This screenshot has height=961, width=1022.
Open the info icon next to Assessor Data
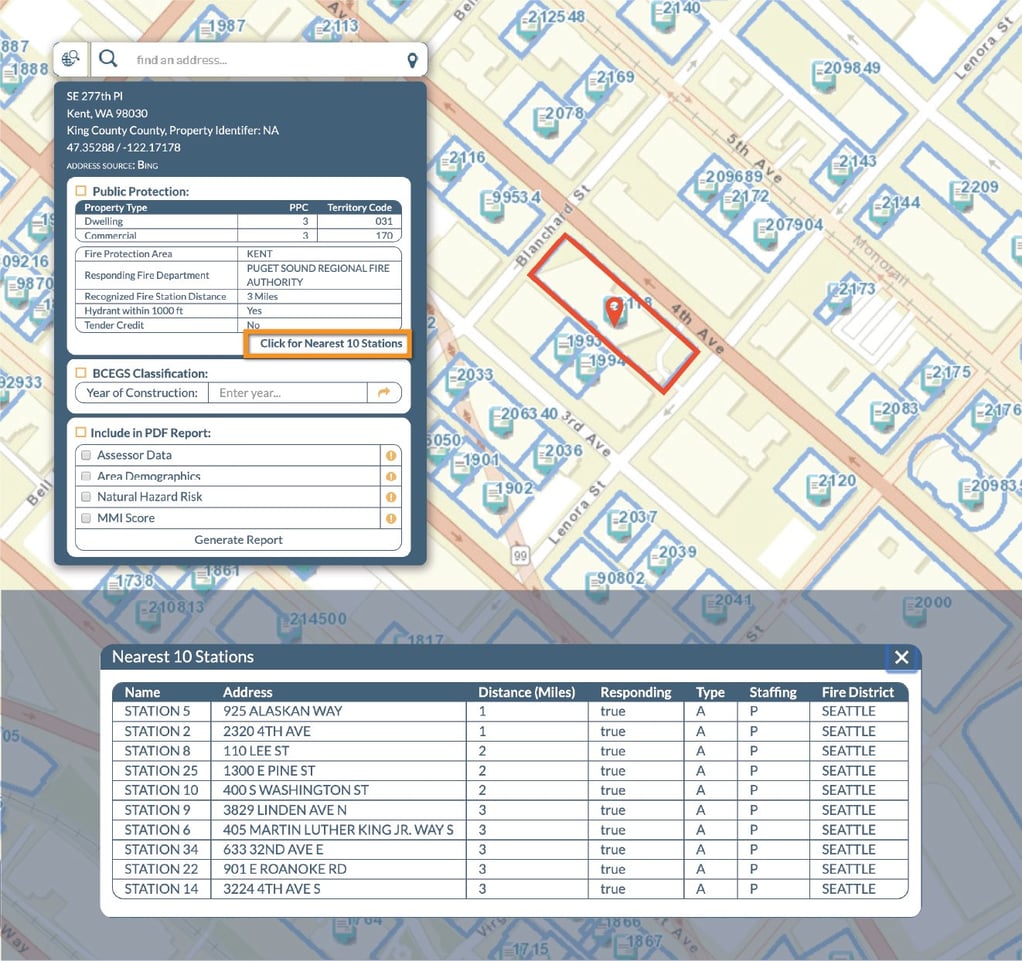(390, 455)
